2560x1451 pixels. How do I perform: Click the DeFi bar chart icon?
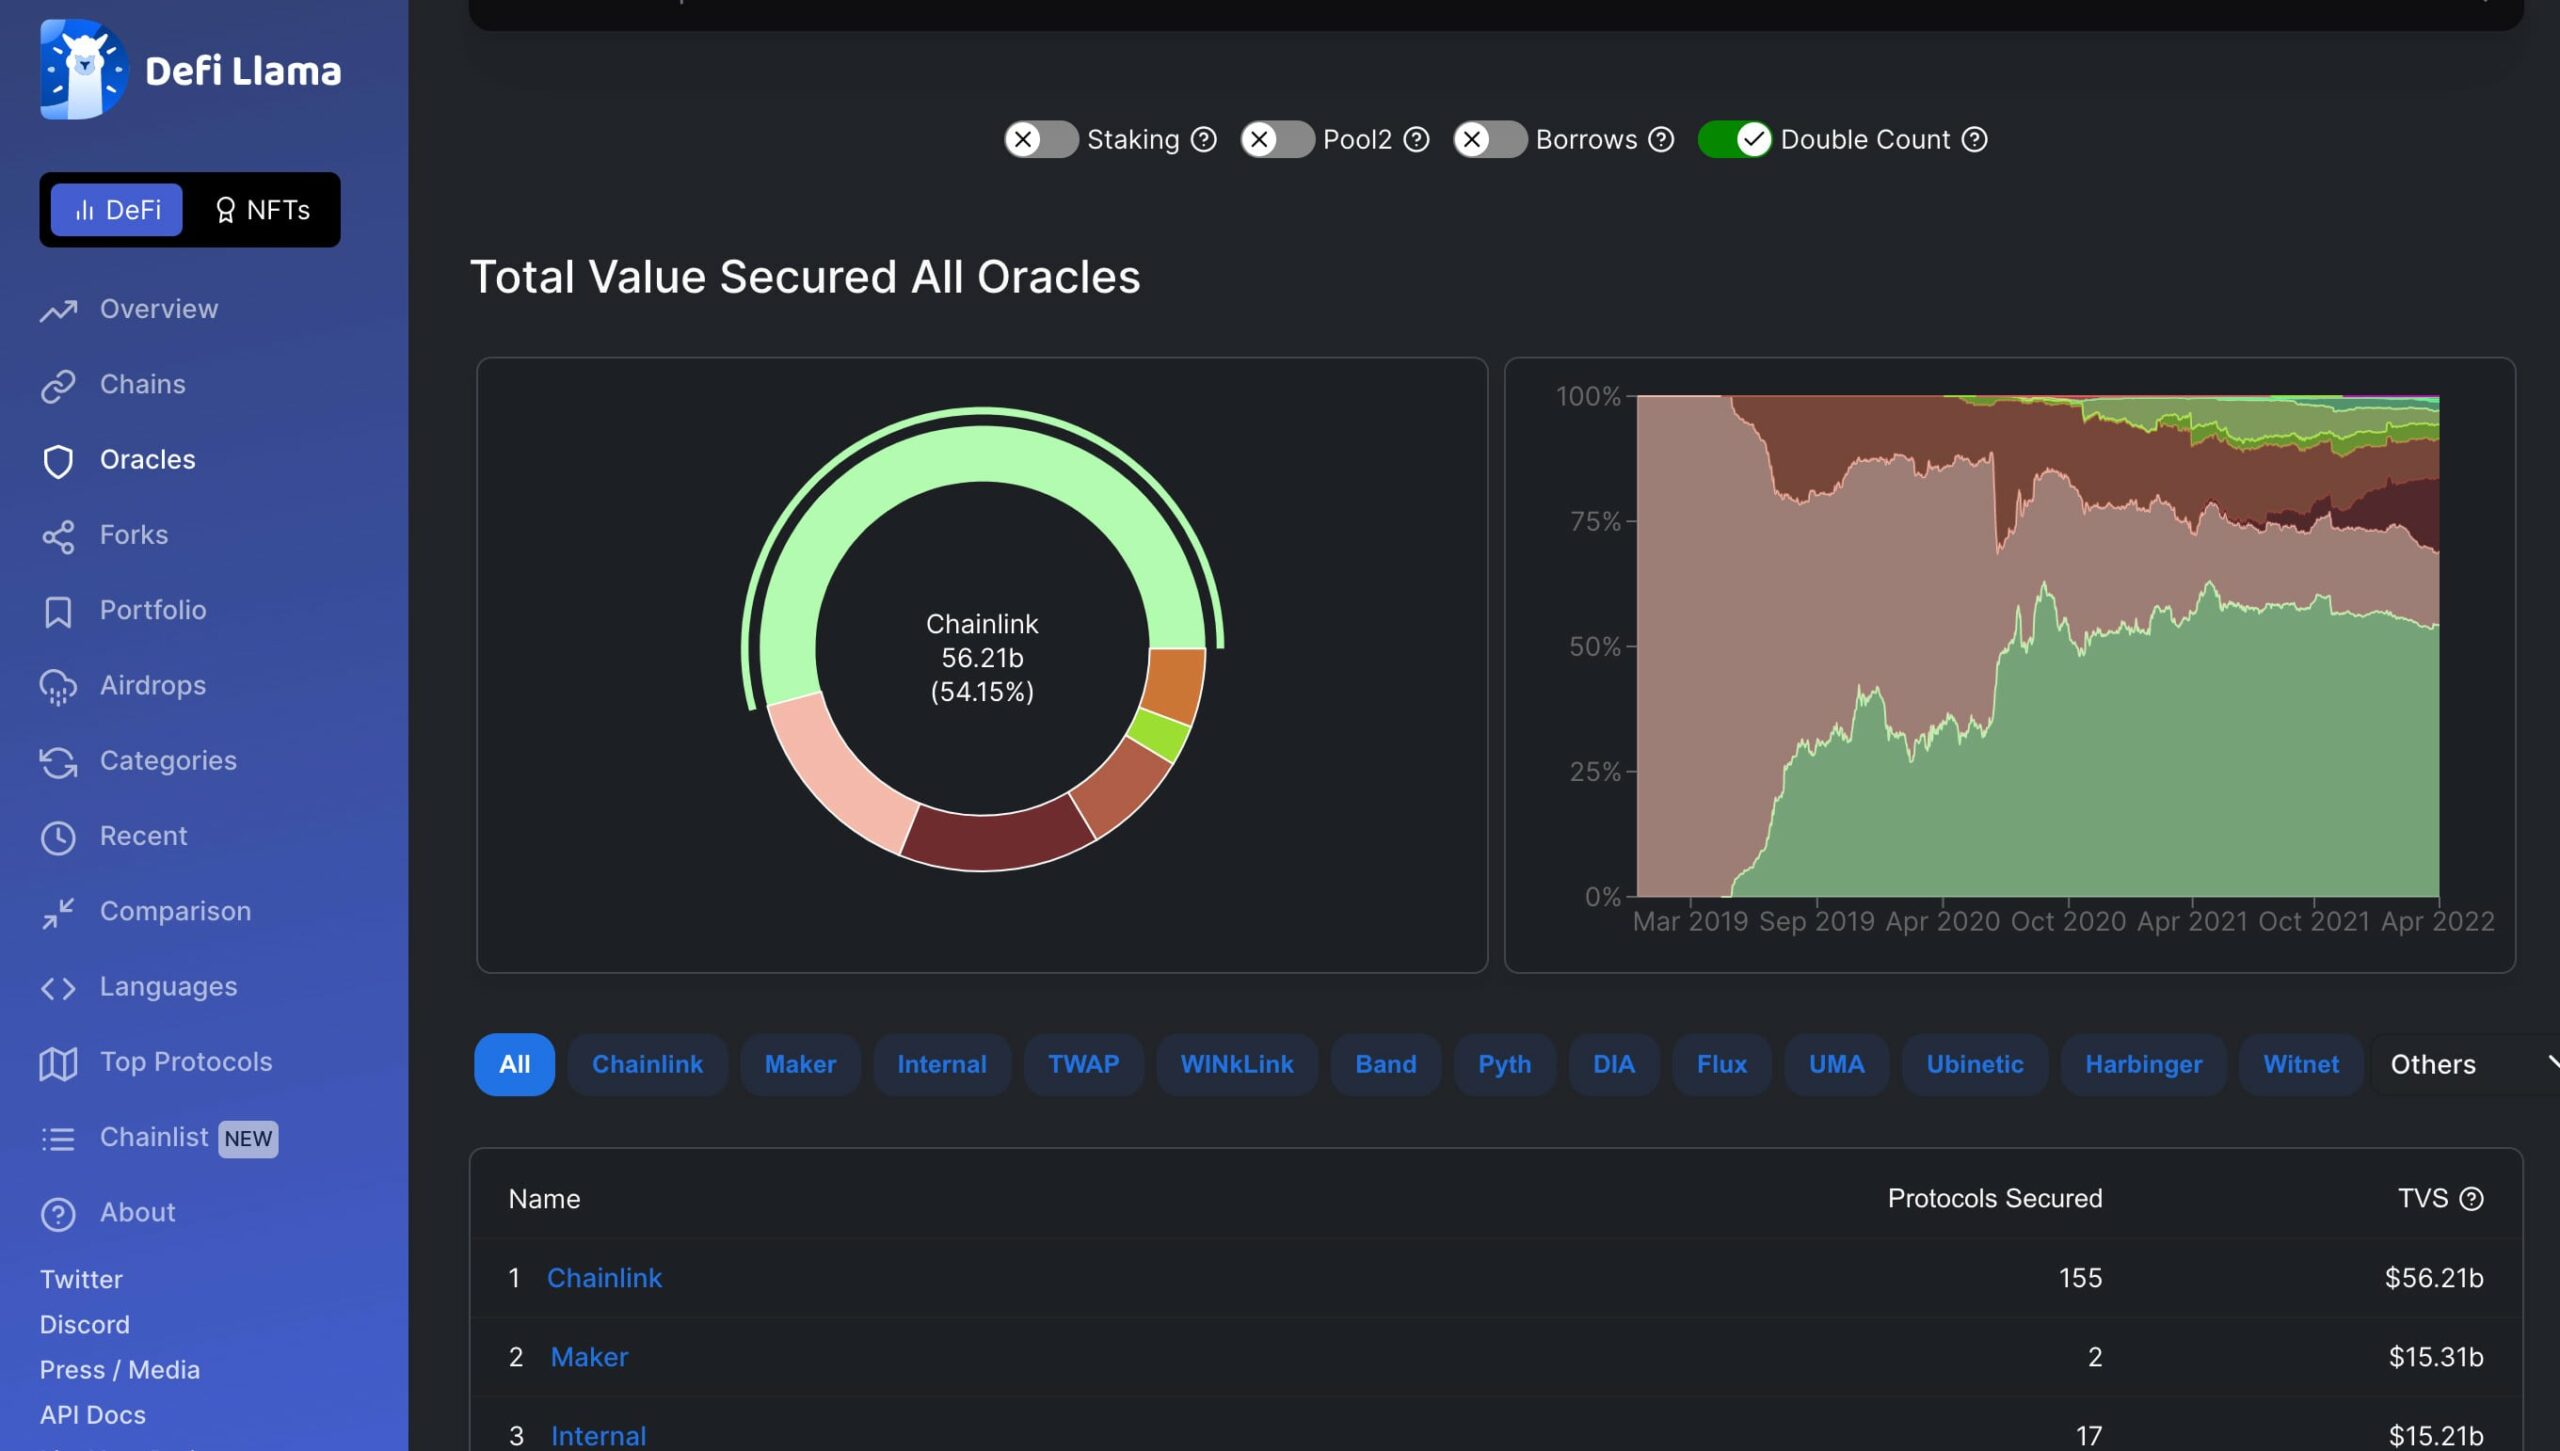pyautogui.click(x=85, y=210)
